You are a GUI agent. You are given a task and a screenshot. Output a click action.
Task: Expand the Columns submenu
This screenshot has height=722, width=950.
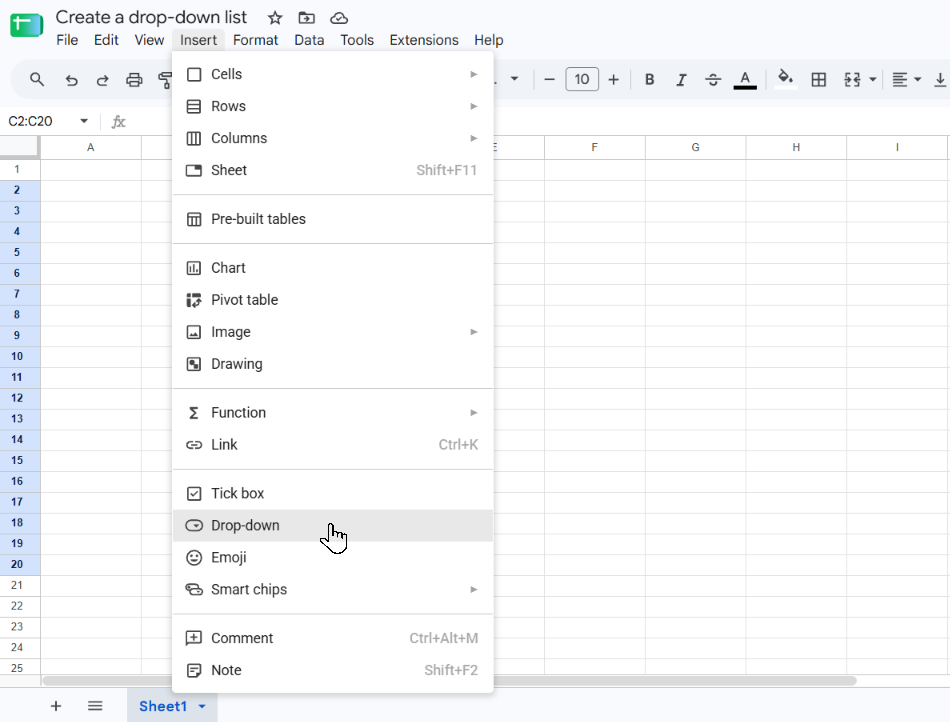[333, 138]
